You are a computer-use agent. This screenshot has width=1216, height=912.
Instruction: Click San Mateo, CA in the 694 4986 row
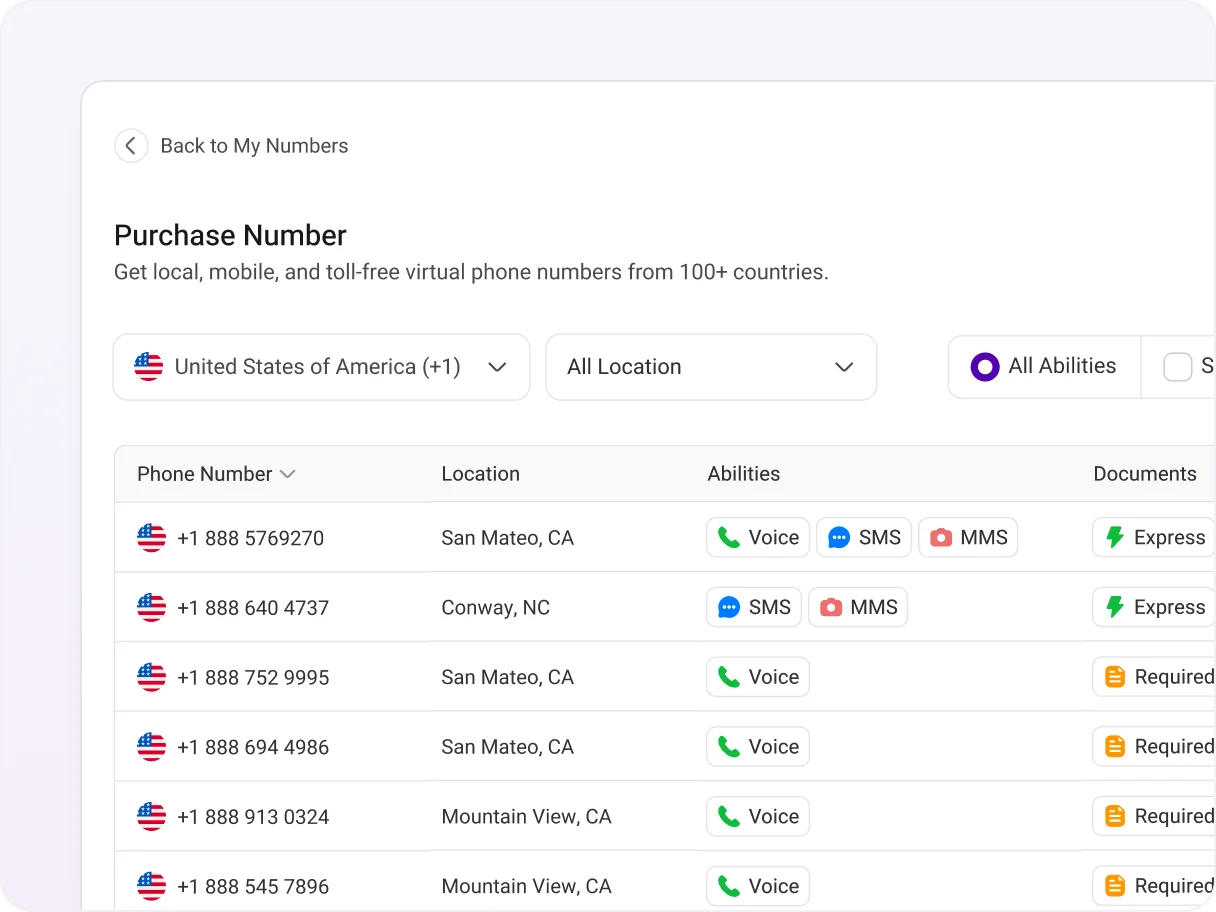508,747
